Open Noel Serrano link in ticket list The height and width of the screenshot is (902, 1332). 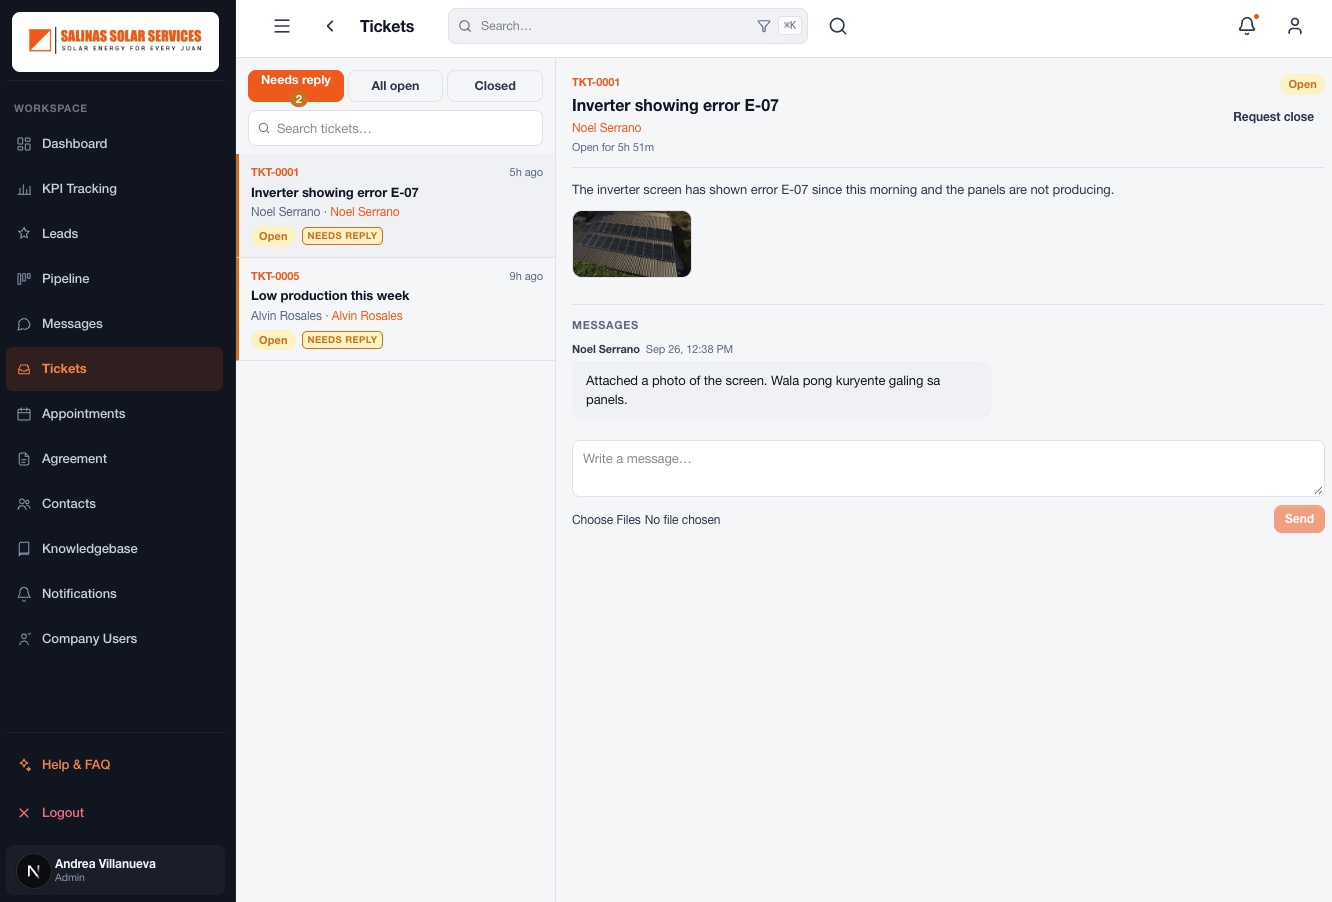coord(365,212)
